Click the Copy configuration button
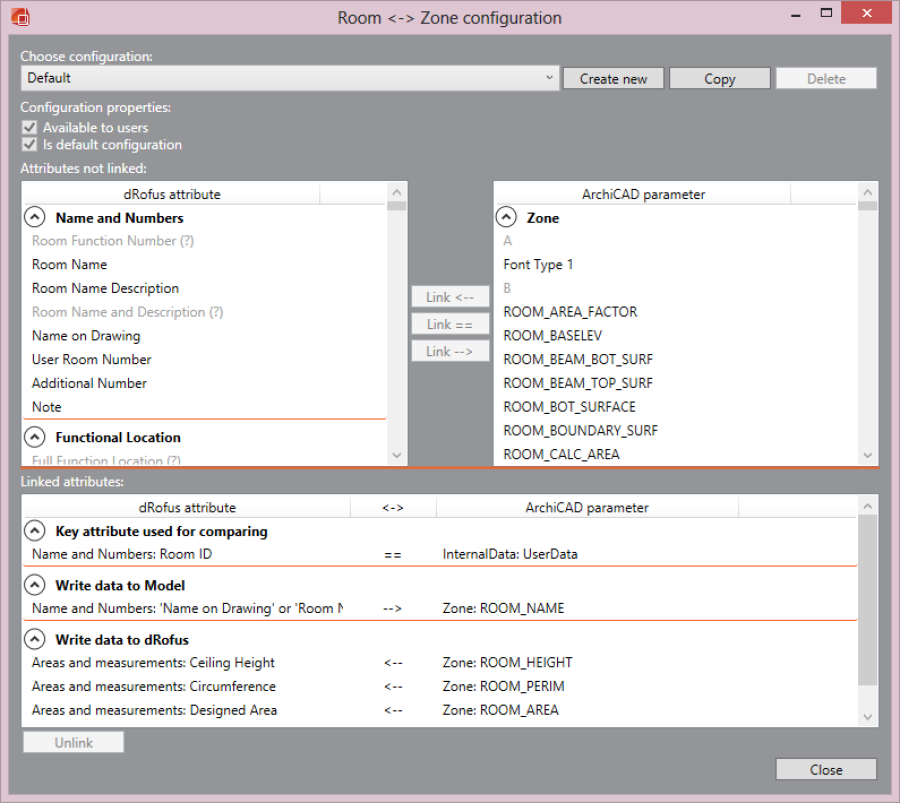Viewport: 900px width, 803px height. (x=719, y=79)
